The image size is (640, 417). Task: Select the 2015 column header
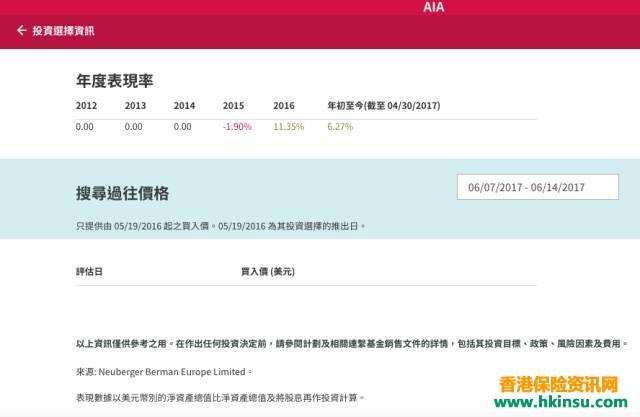[233, 105]
